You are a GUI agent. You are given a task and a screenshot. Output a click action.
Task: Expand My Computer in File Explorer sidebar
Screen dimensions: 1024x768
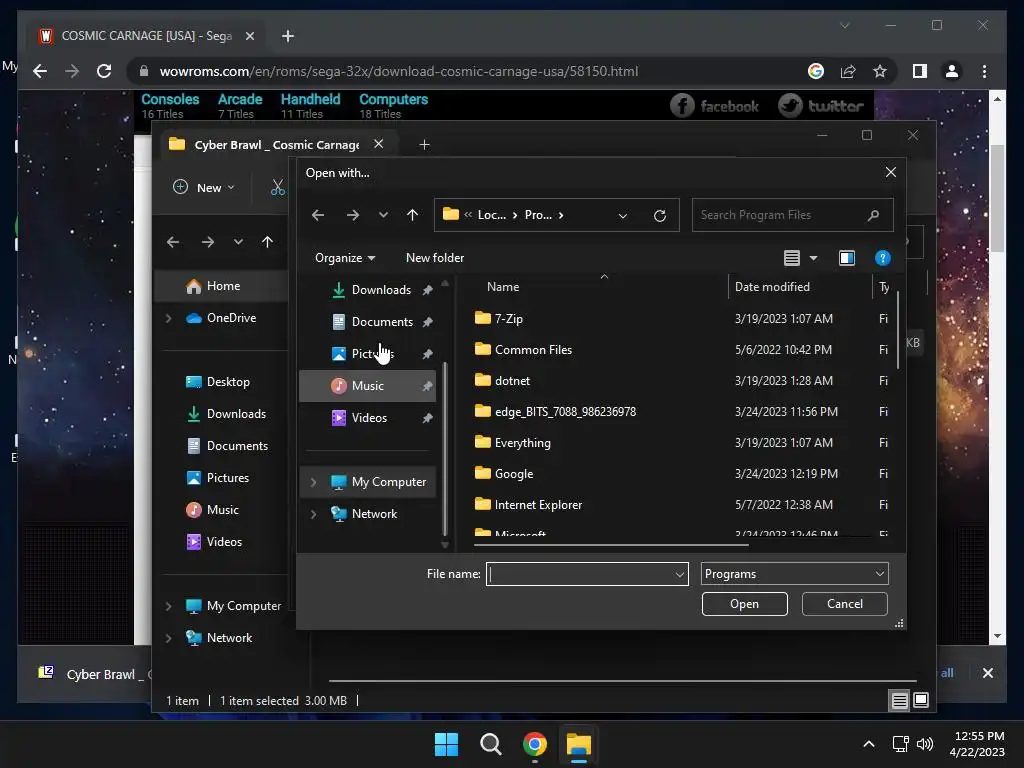tap(168, 606)
